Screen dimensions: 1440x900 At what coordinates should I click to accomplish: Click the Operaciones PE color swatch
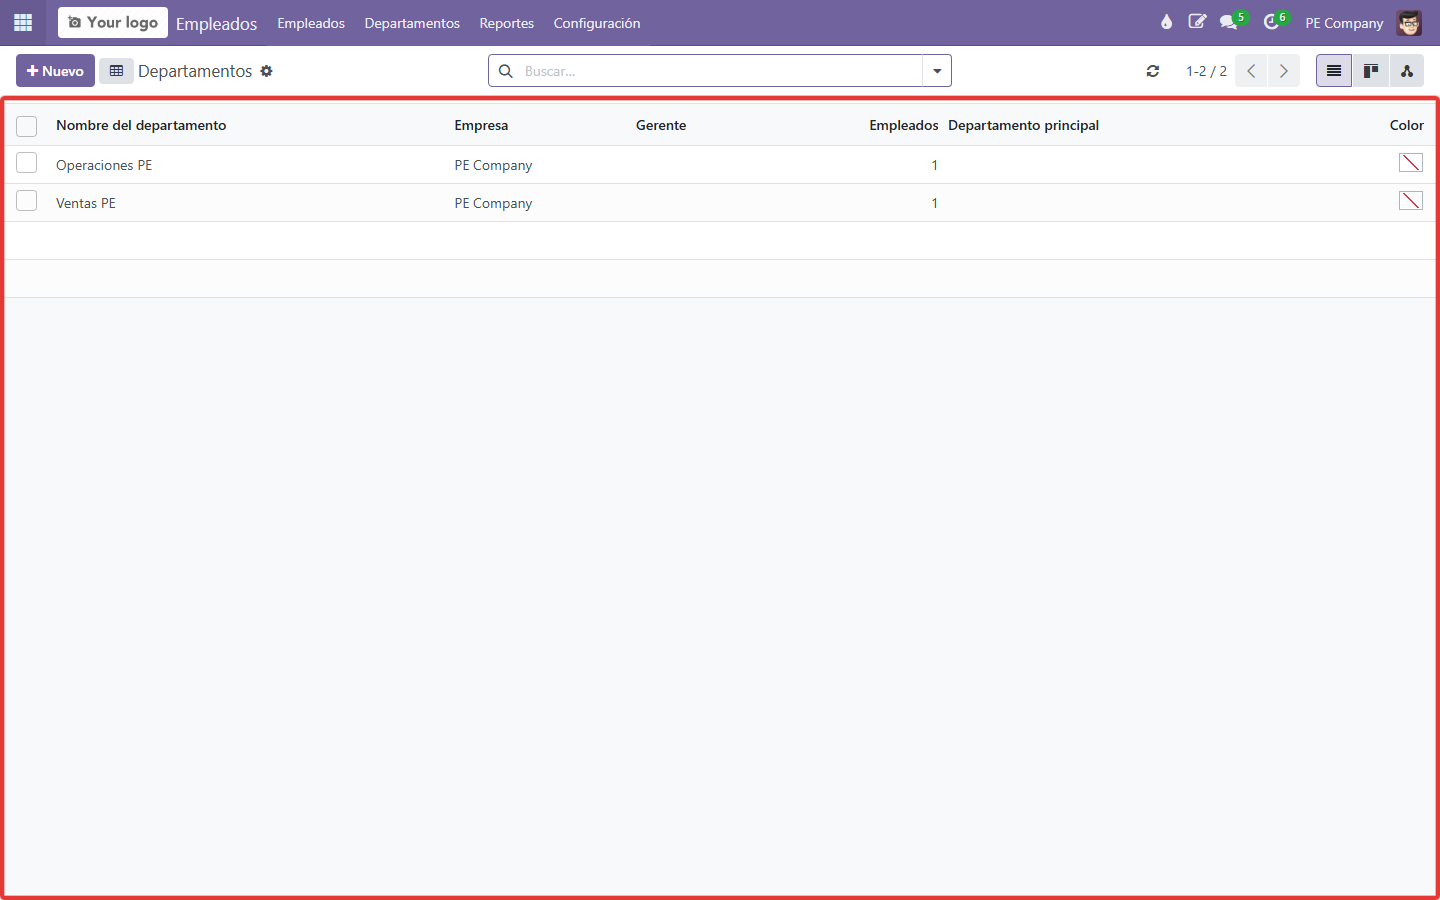click(1410, 163)
